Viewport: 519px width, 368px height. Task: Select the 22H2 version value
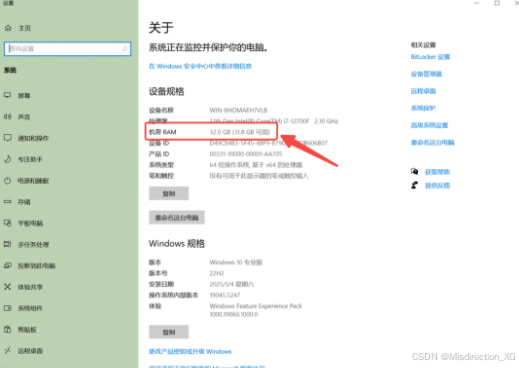point(217,273)
